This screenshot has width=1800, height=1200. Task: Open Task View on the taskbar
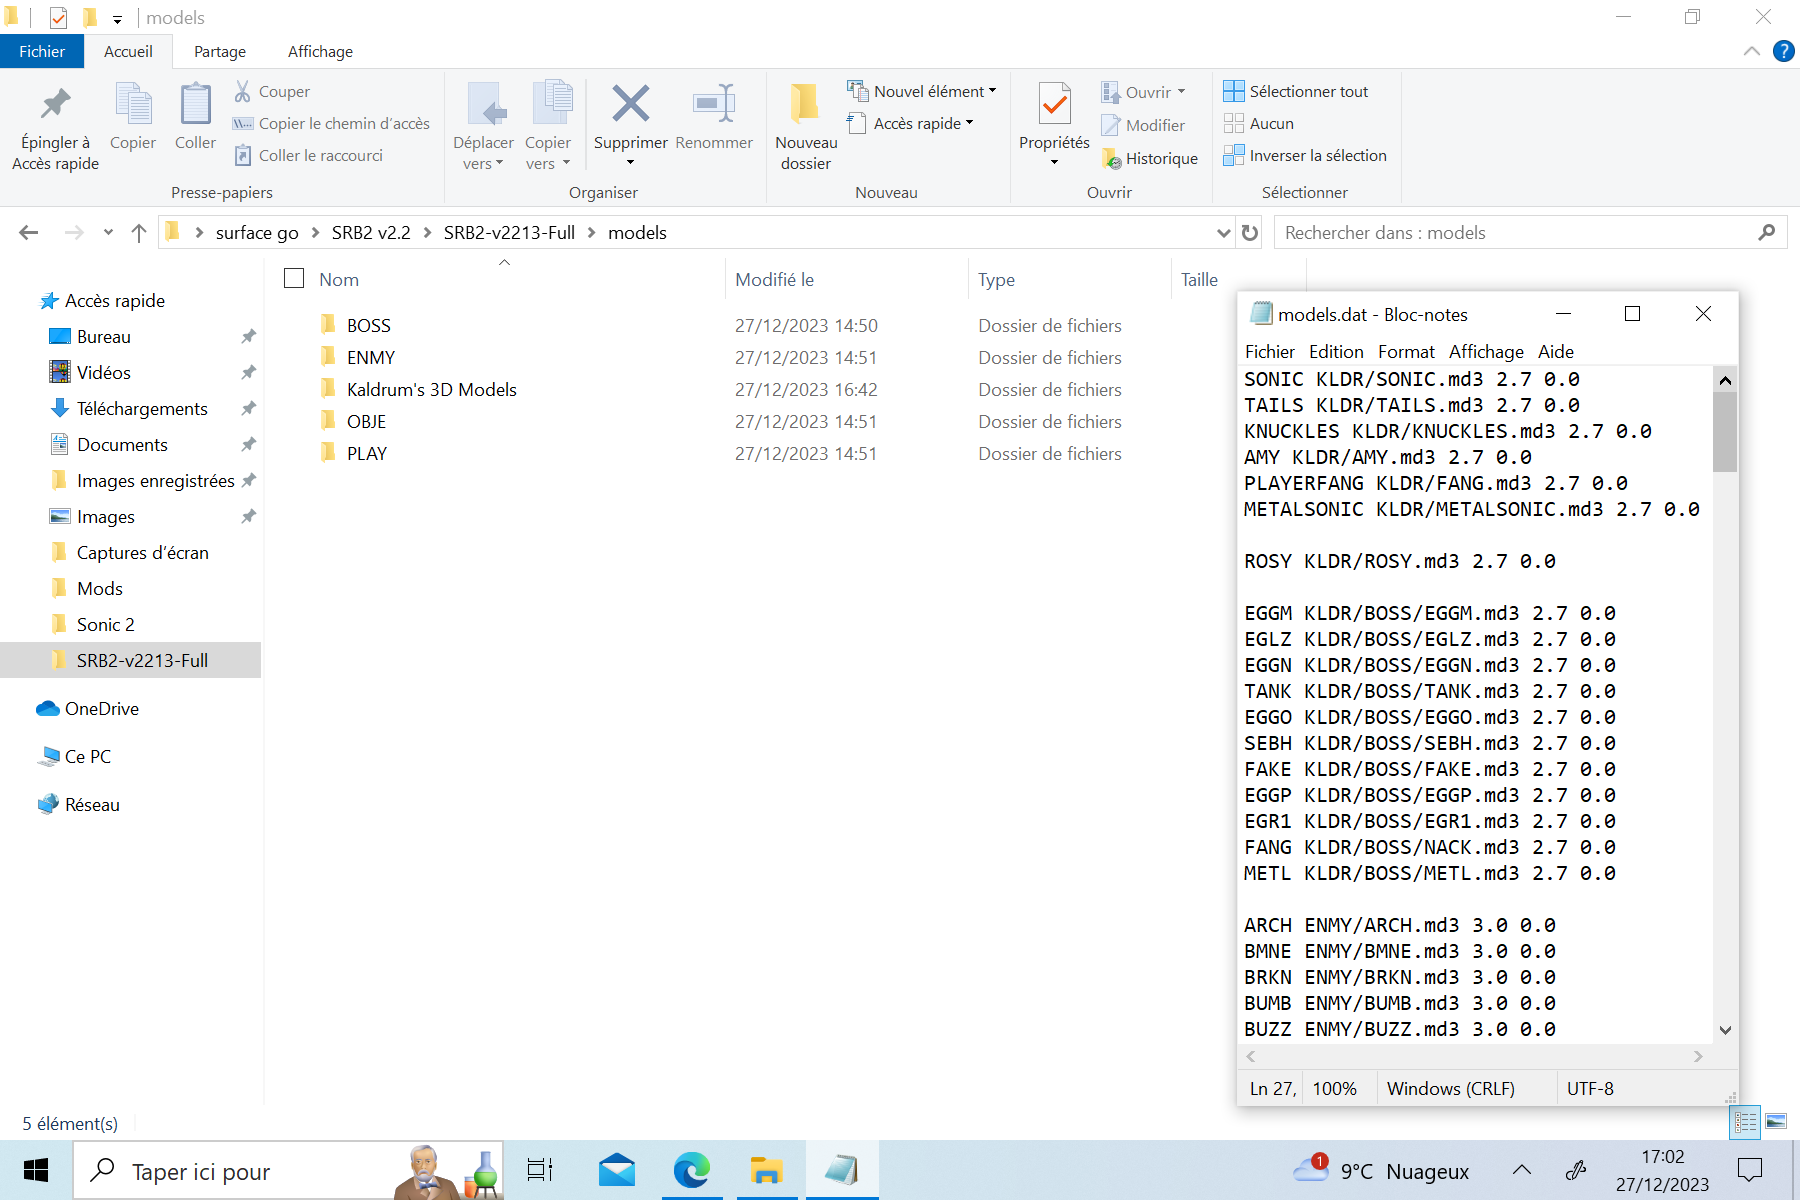coord(540,1170)
